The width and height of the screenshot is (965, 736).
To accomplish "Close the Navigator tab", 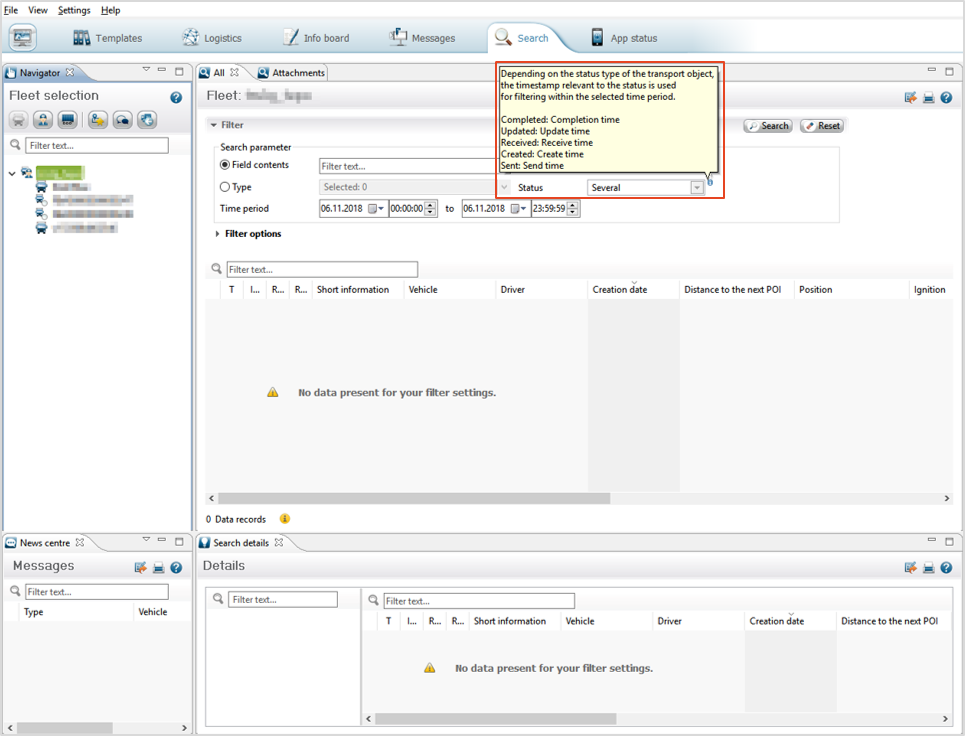I will click(70, 72).
